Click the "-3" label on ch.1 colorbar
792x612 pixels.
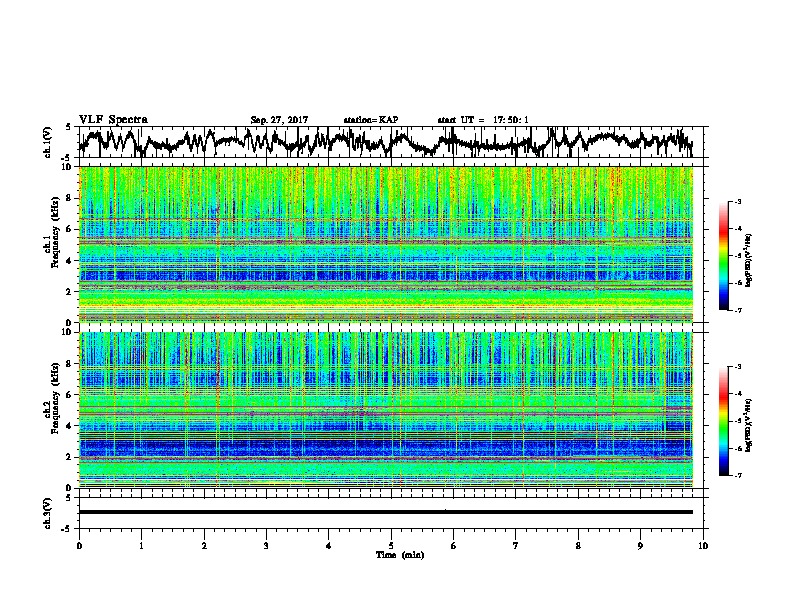click(x=738, y=202)
